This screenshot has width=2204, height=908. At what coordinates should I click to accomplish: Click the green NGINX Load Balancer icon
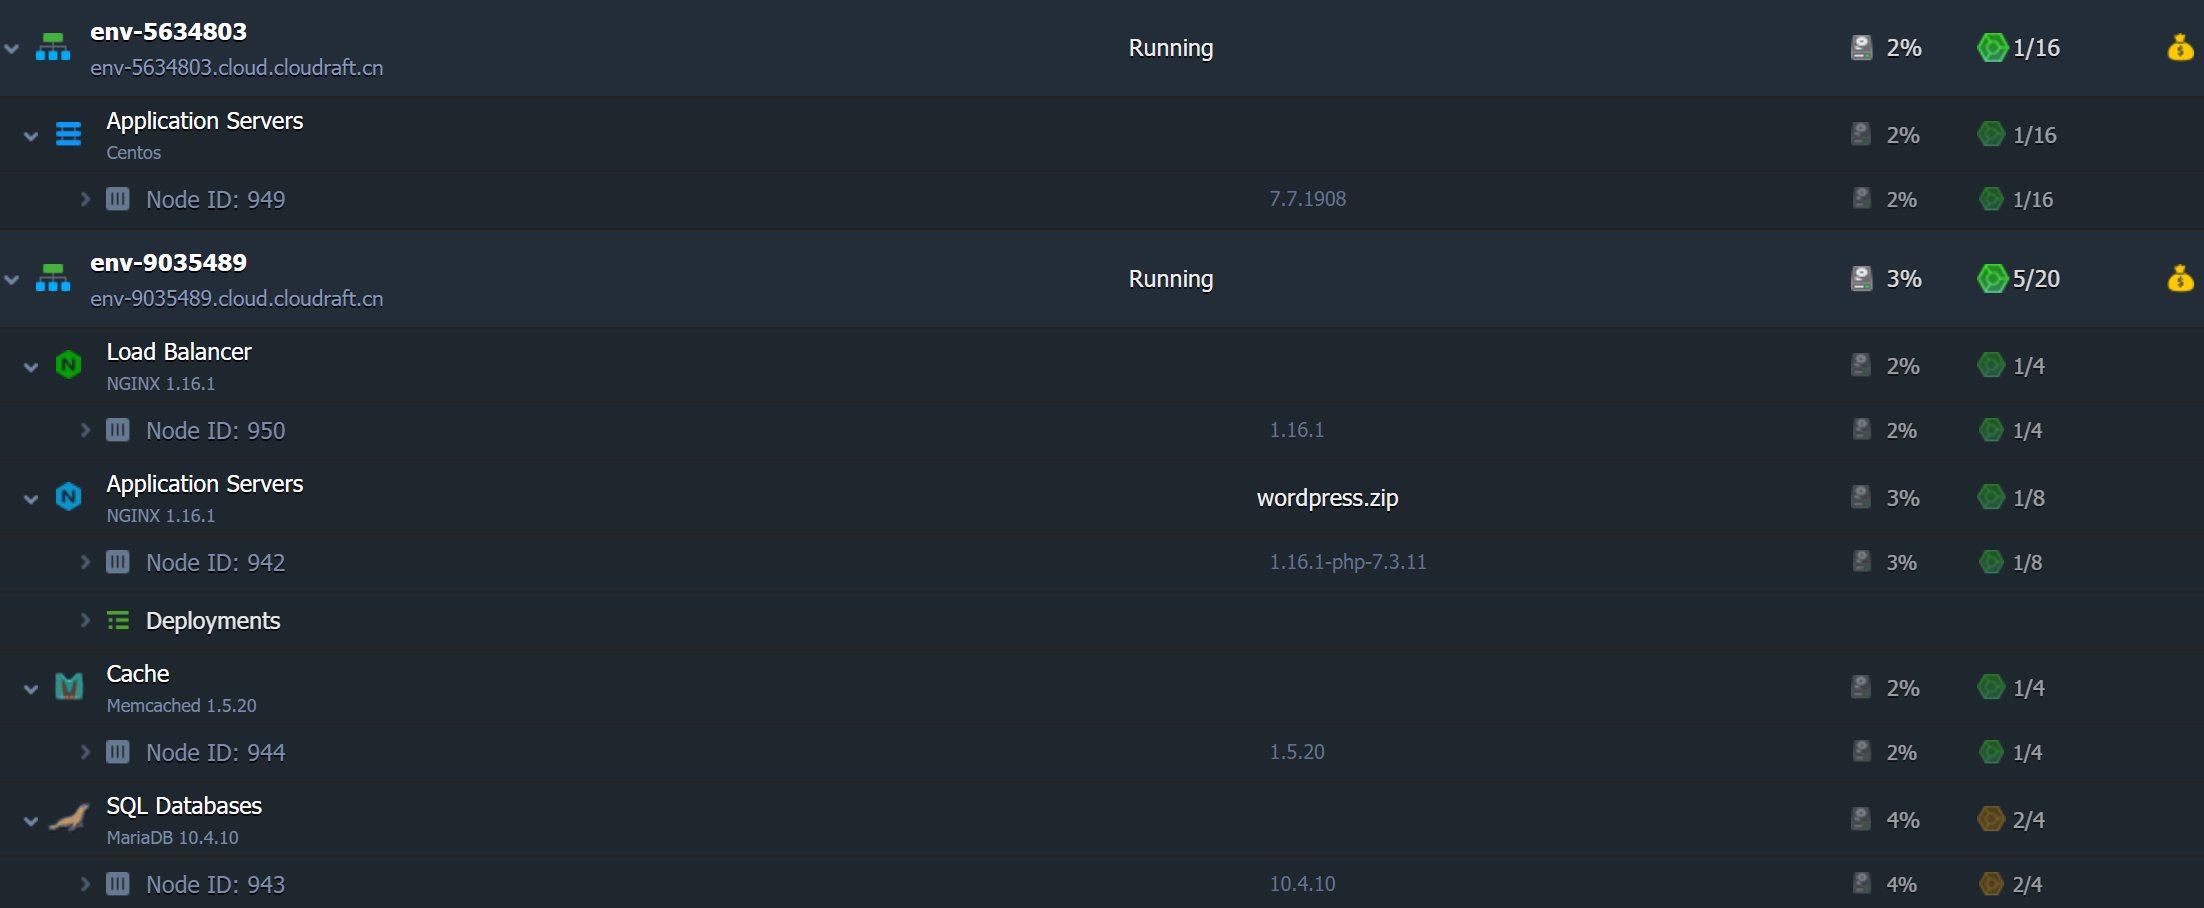68,365
